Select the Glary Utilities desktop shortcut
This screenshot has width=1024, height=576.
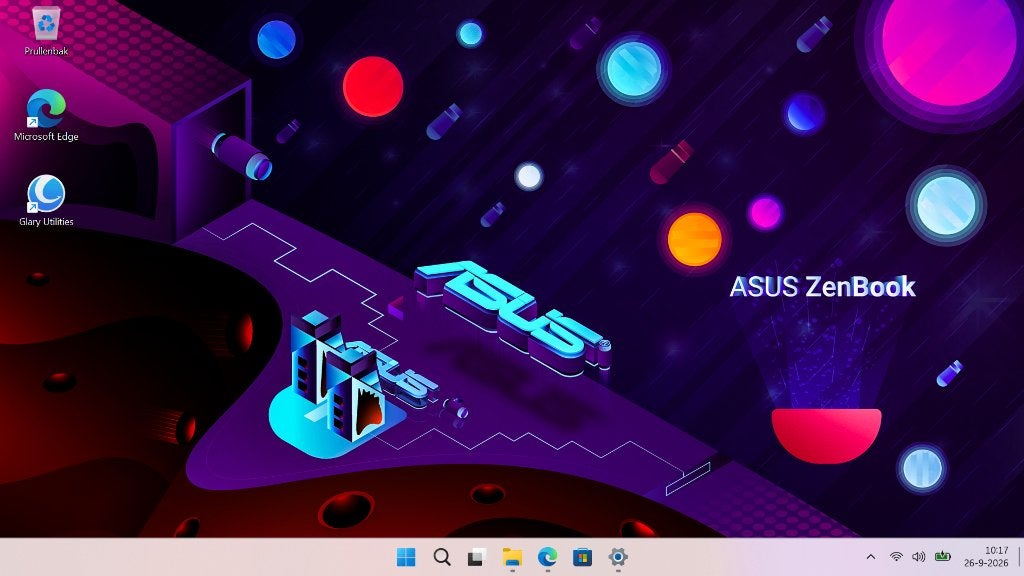(x=46, y=200)
